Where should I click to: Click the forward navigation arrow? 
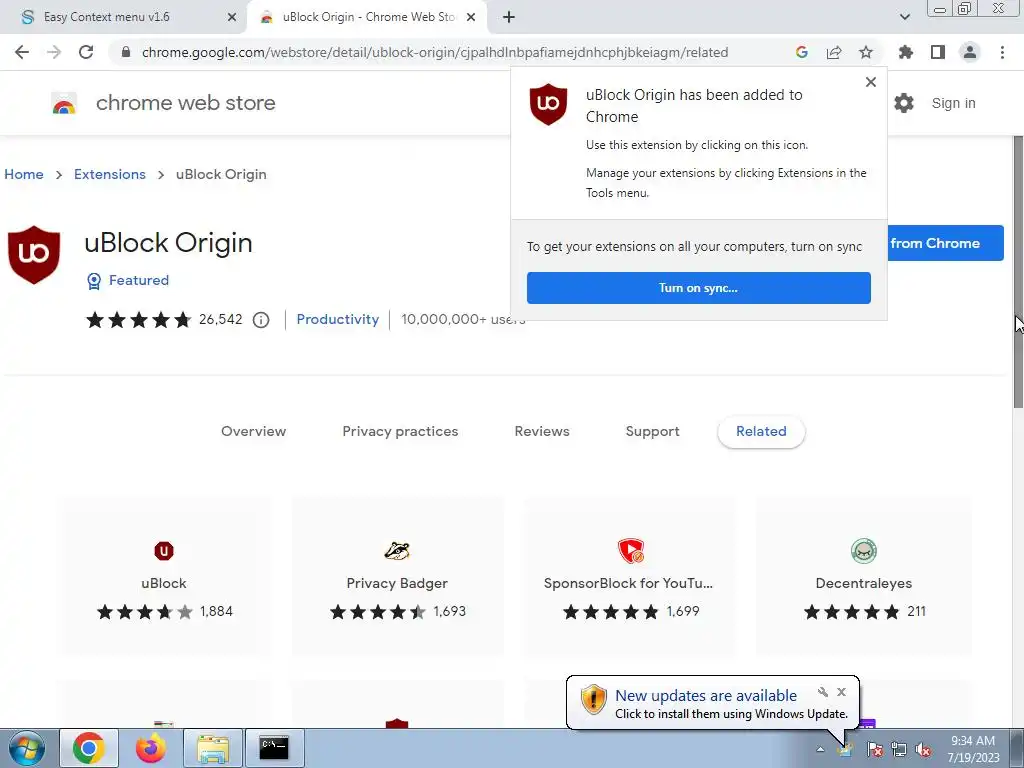click(54, 52)
